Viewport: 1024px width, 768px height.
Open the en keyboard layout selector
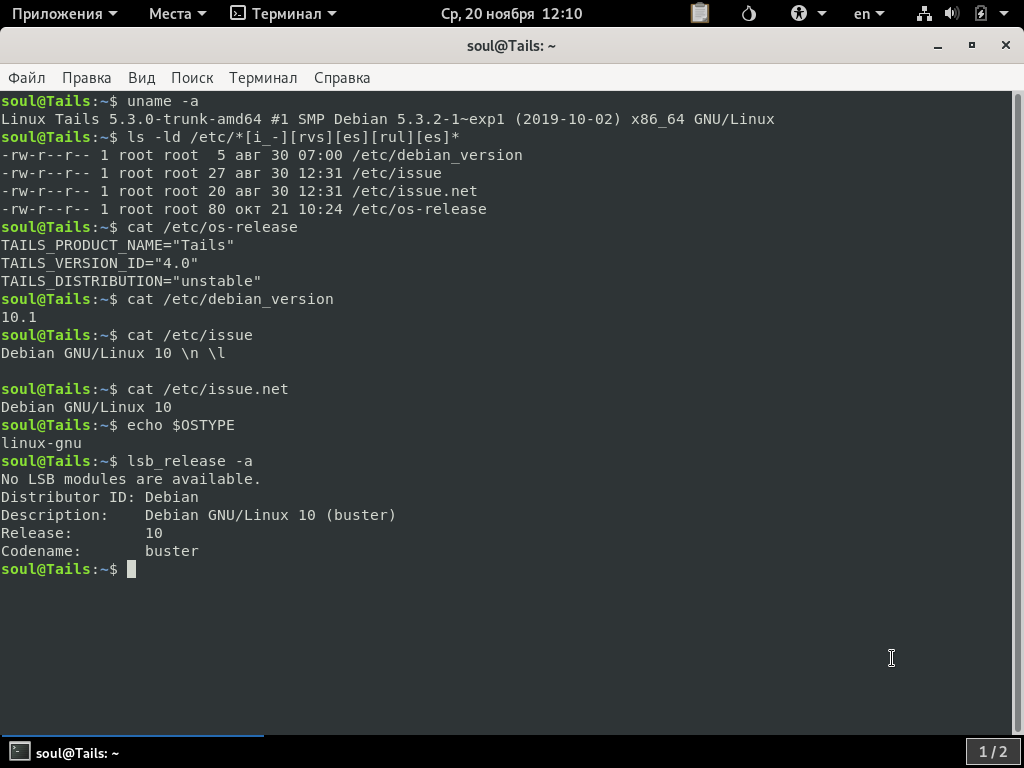pos(869,14)
